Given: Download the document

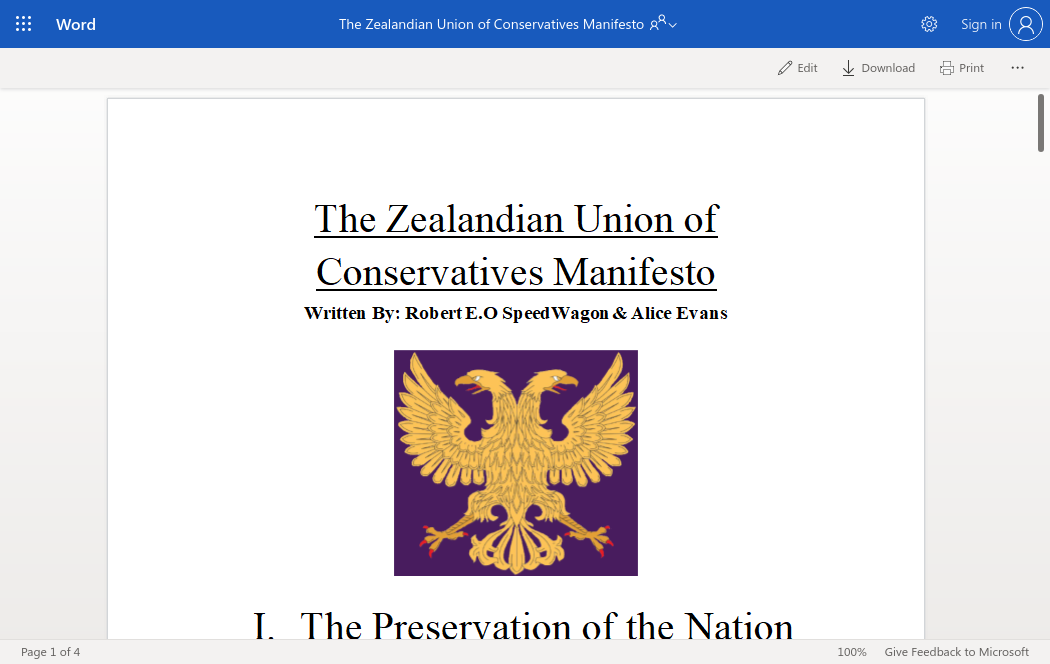Looking at the screenshot, I should coord(878,68).
